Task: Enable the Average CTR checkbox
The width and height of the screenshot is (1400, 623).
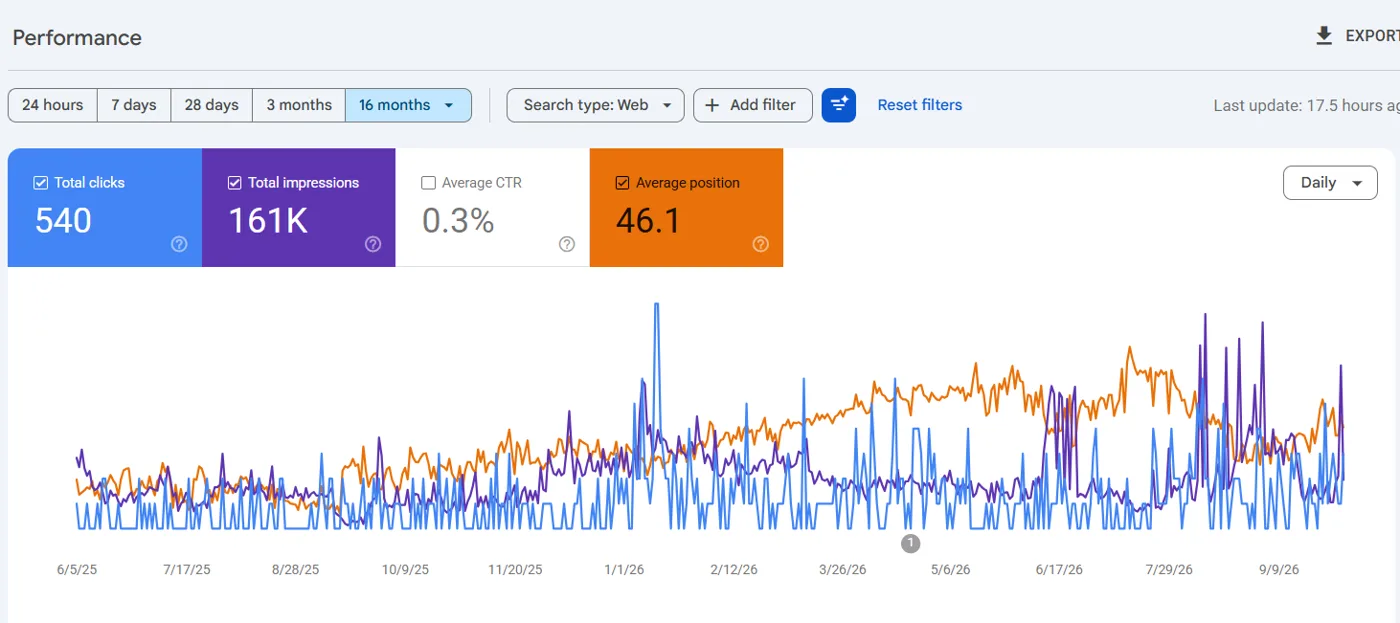Action: click(x=429, y=183)
